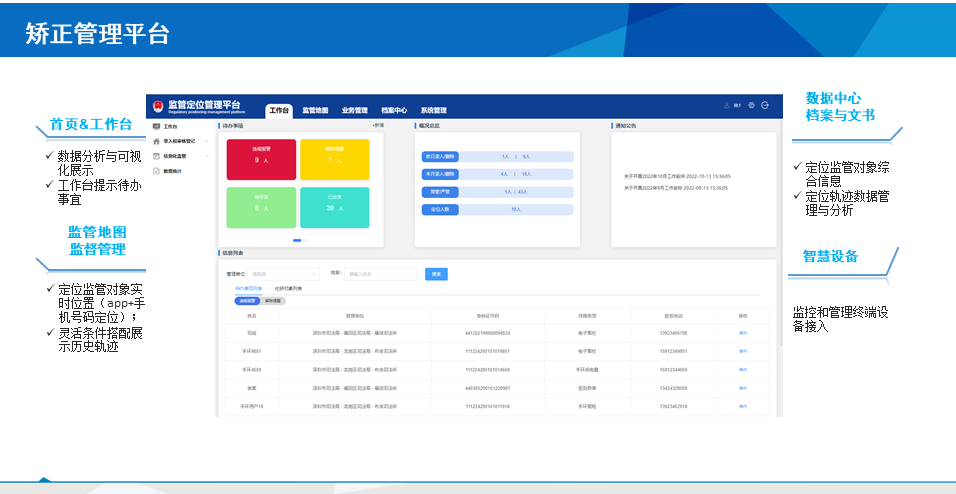Click the 数据统计 document icon in sidebar
Screen dimensions: 956x494
point(156,171)
